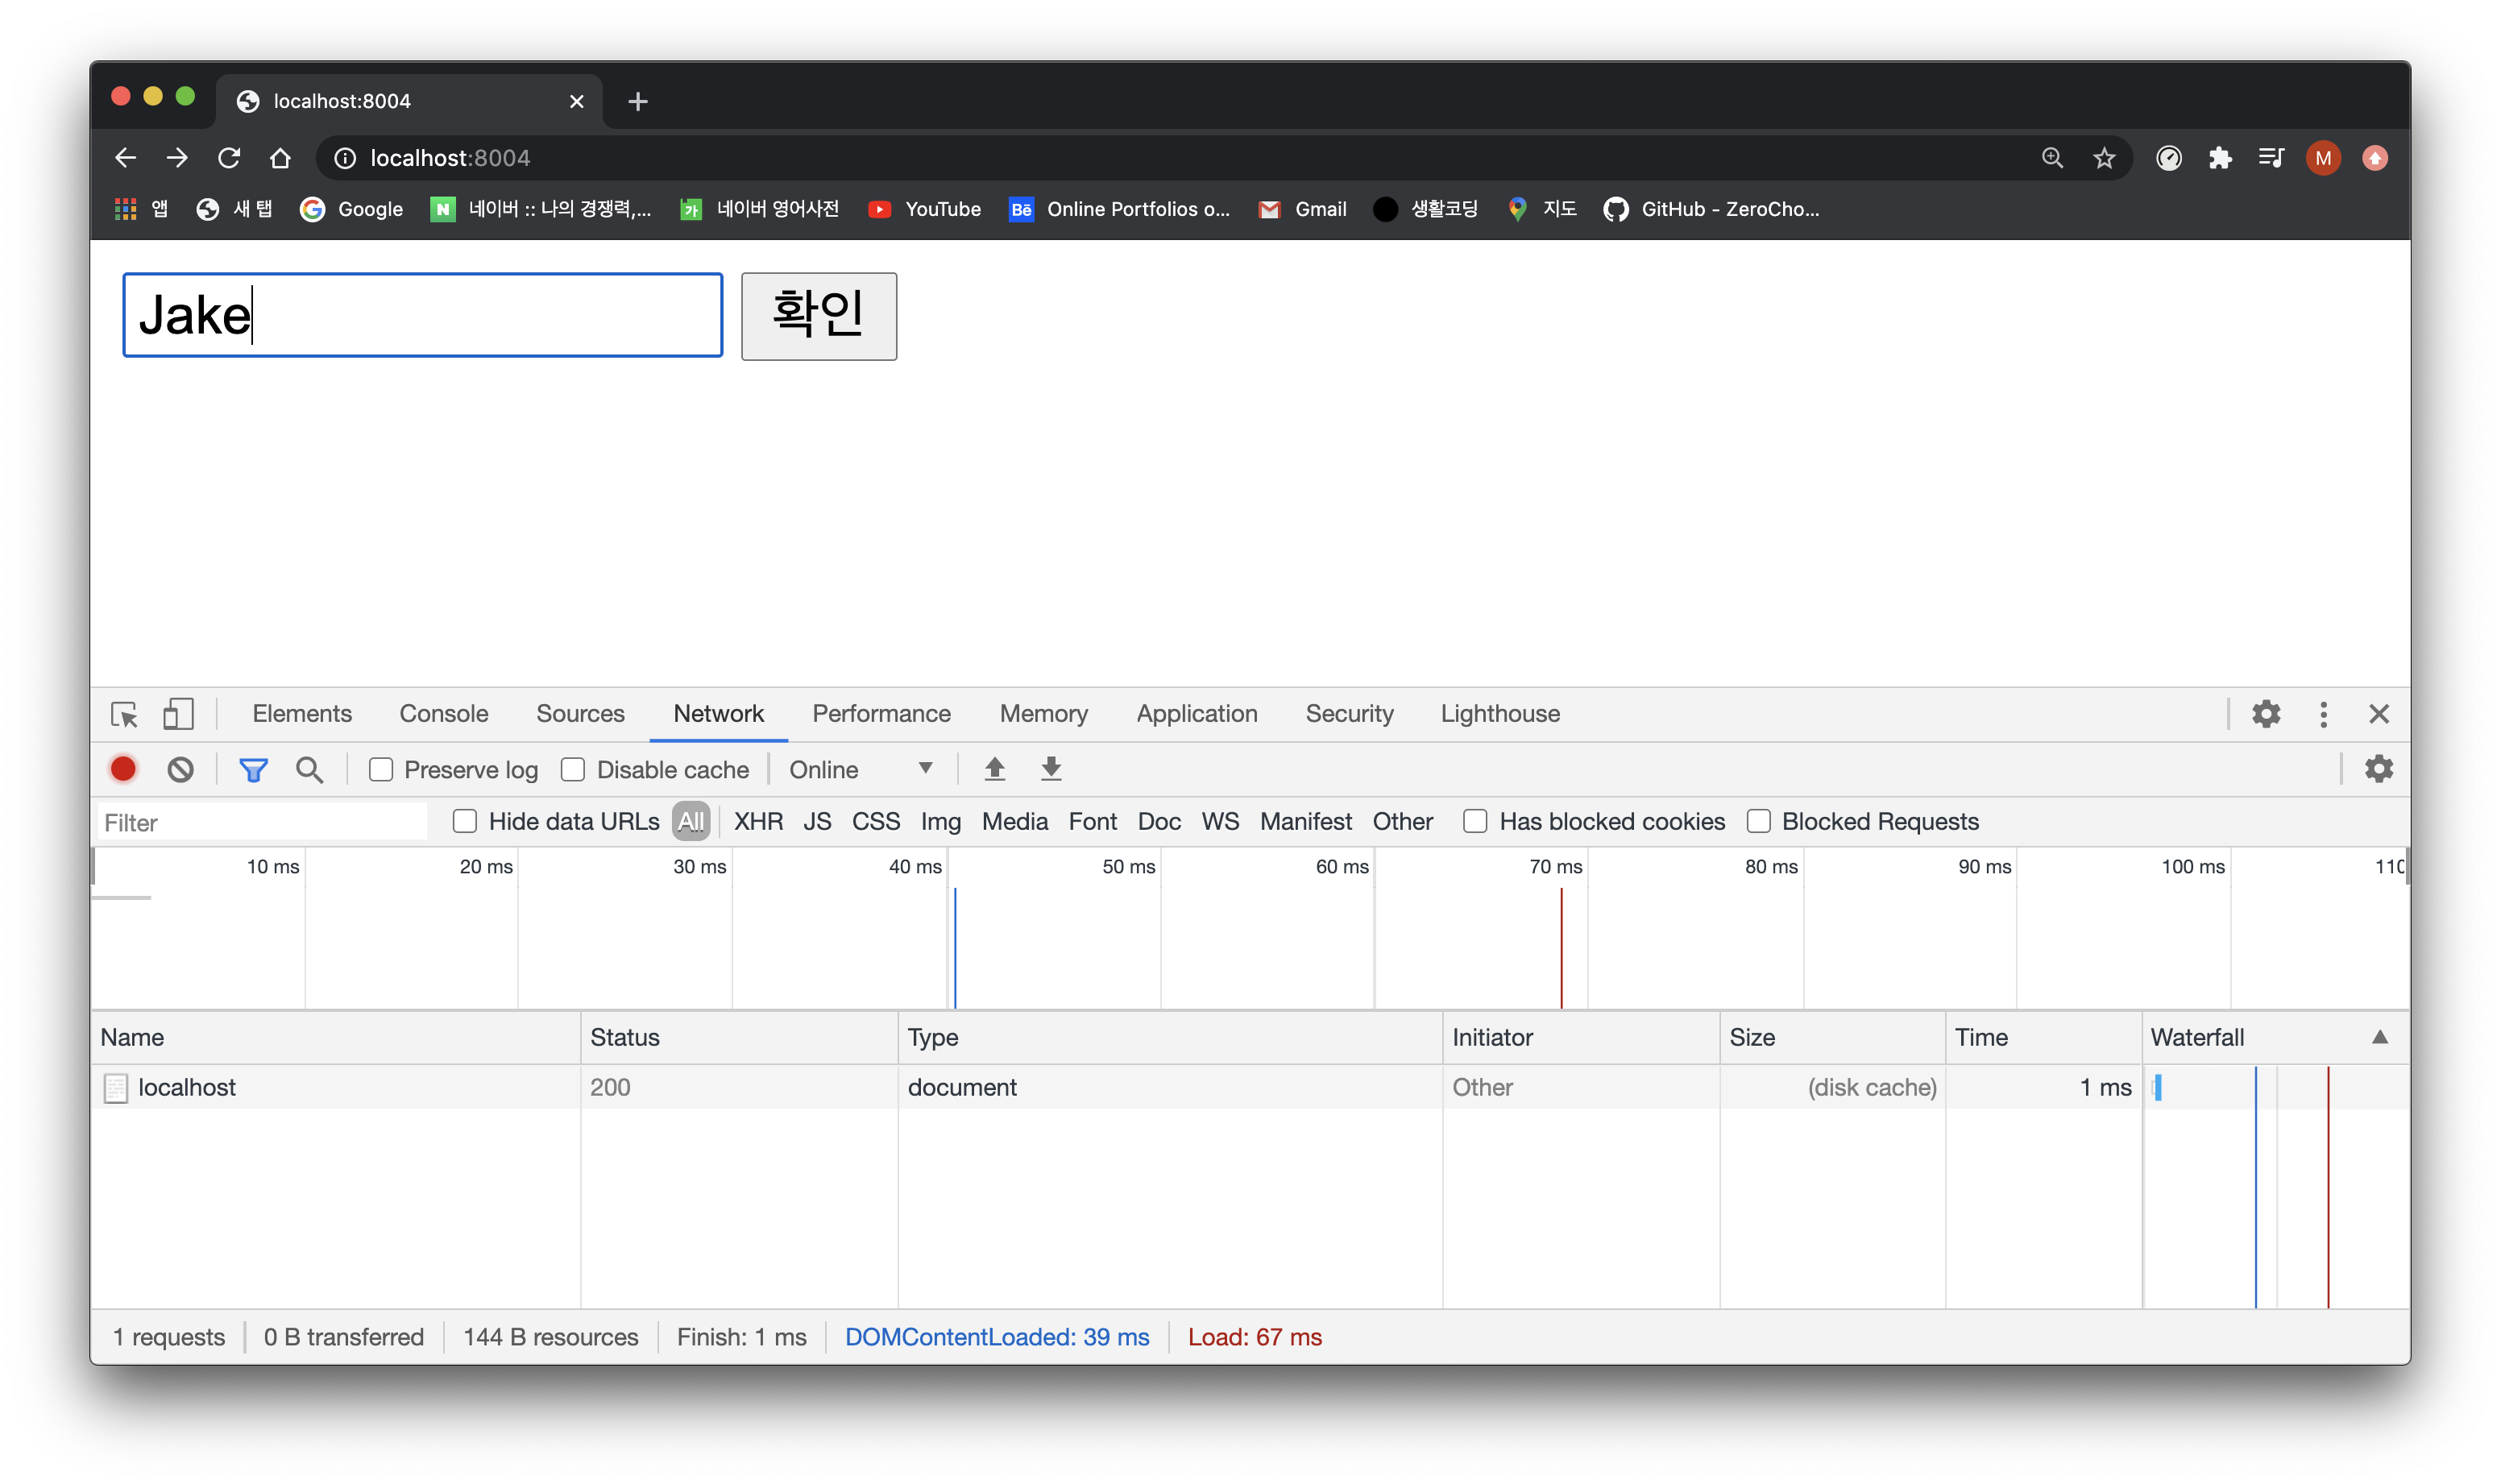2501x1484 pixels.
Task: Click the Filter text field
Action: (x=262, y=822)
